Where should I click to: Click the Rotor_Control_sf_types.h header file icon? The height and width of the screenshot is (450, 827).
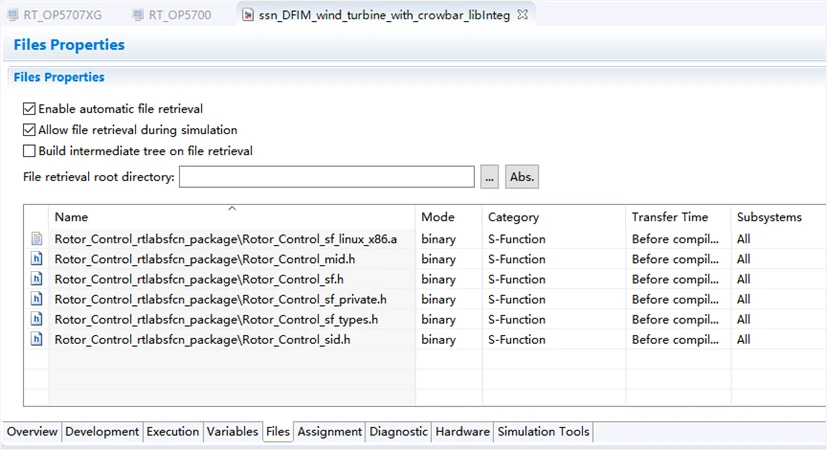pyautogui.click(x=37, y=319)
